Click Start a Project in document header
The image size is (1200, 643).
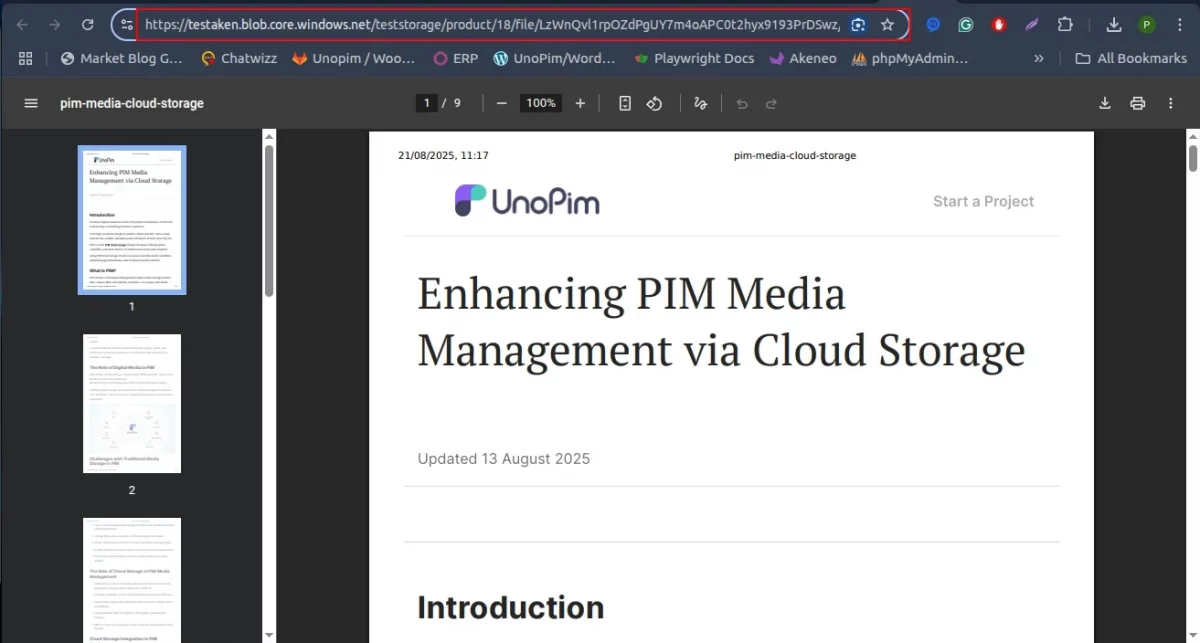pos(983,201)
